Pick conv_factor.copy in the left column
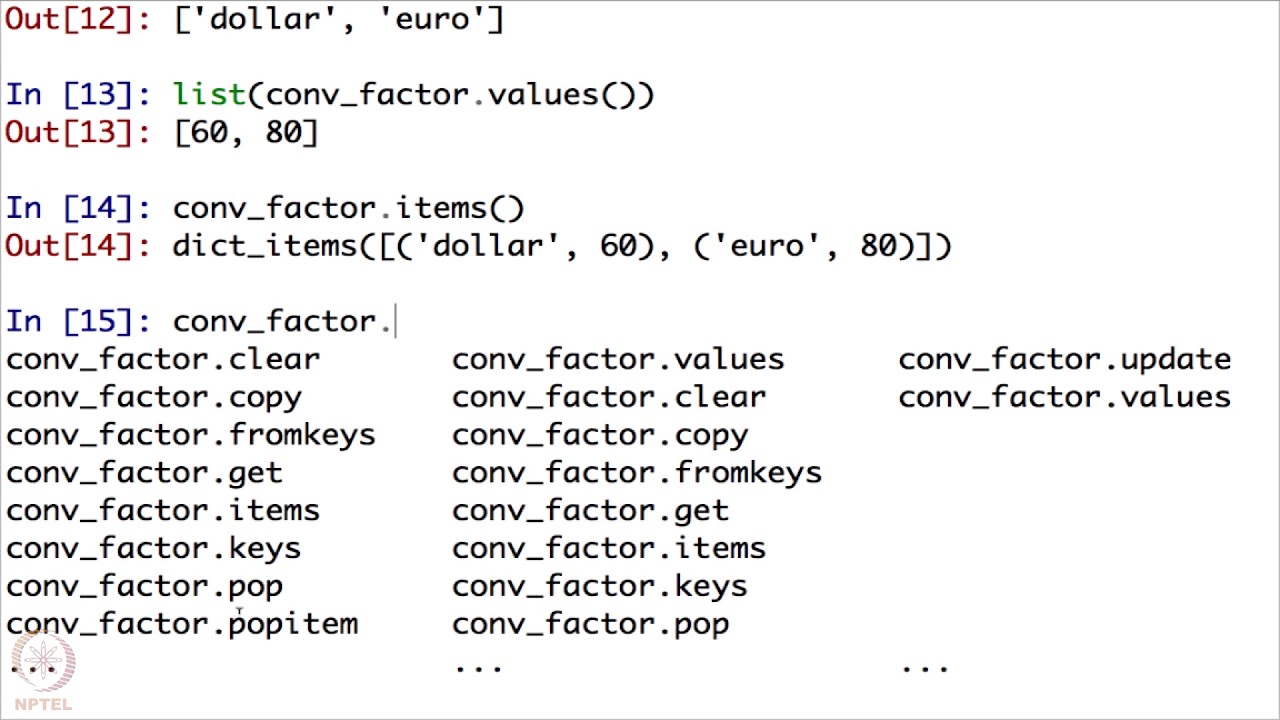Image resolution: width=1280 pixels, height=720 pixels. coord(153,398)
